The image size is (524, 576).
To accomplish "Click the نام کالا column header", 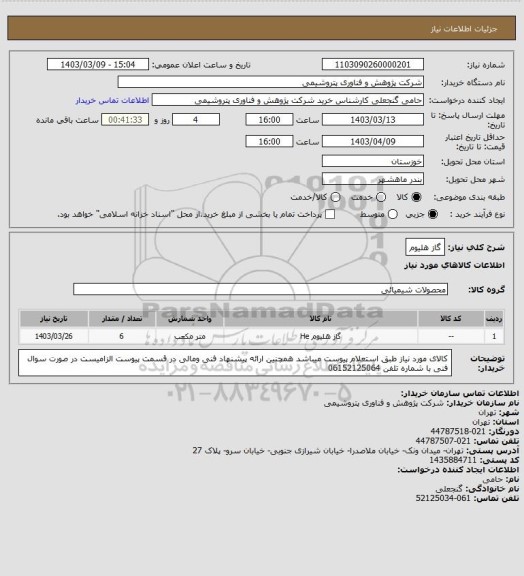I will (320, 318).
